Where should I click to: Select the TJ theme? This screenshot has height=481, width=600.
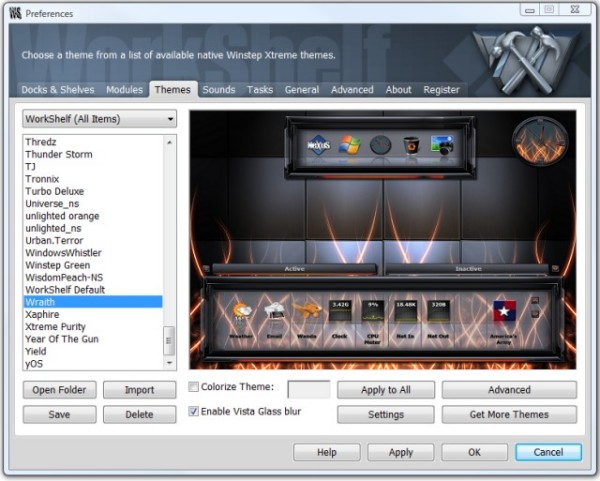(93, 166)
